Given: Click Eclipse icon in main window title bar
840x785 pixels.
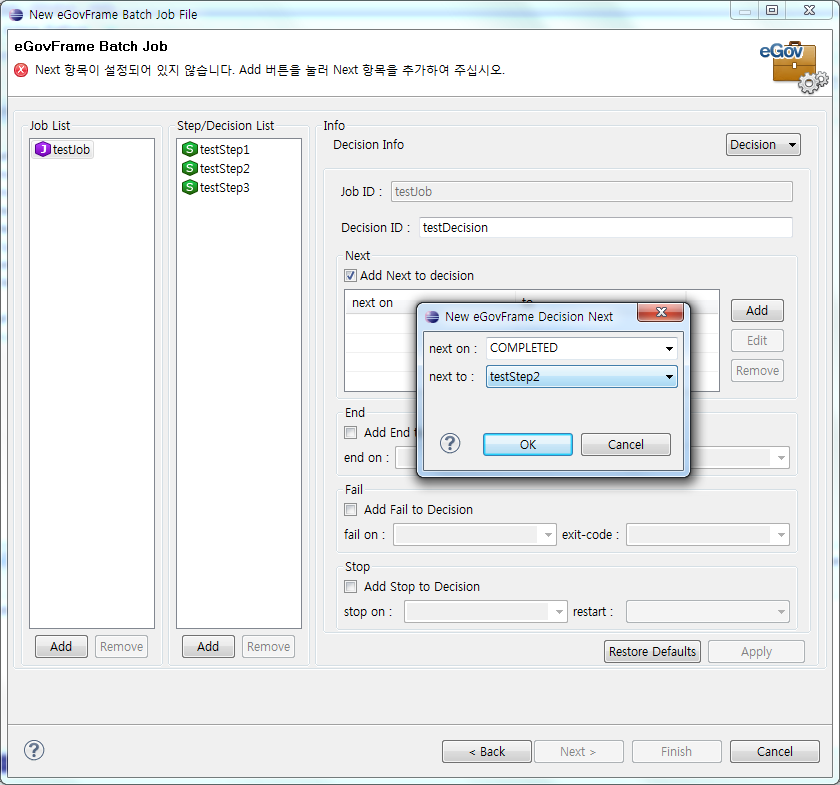Looking at the screenshot, I should pos(16,14).
